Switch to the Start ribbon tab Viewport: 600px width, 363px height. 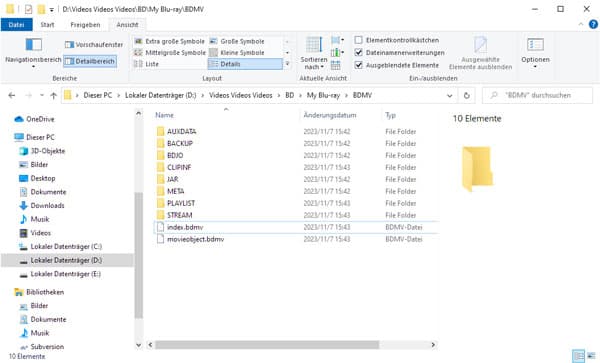[x=47, y=24]
